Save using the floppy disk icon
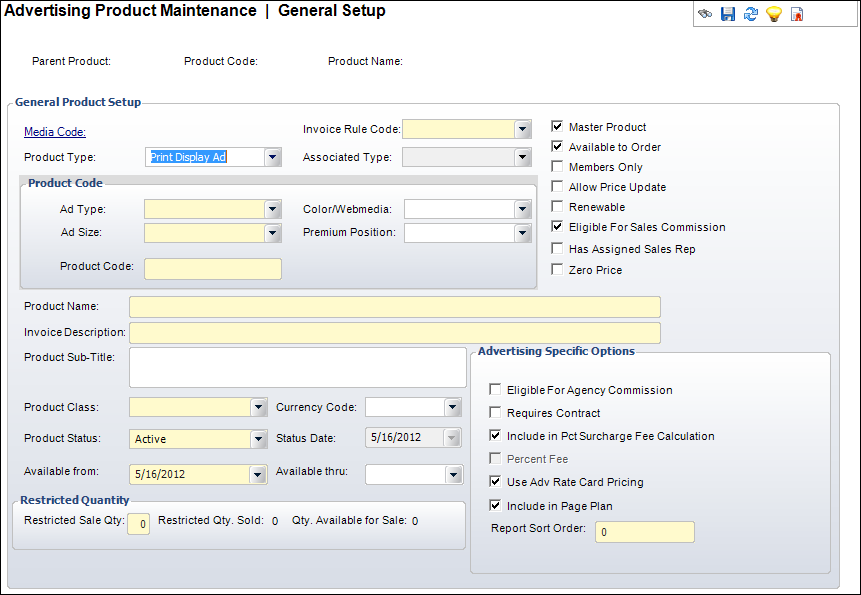The width and height of the screenshot is (861, 595). pyautogui.click(x=728, y=14)
